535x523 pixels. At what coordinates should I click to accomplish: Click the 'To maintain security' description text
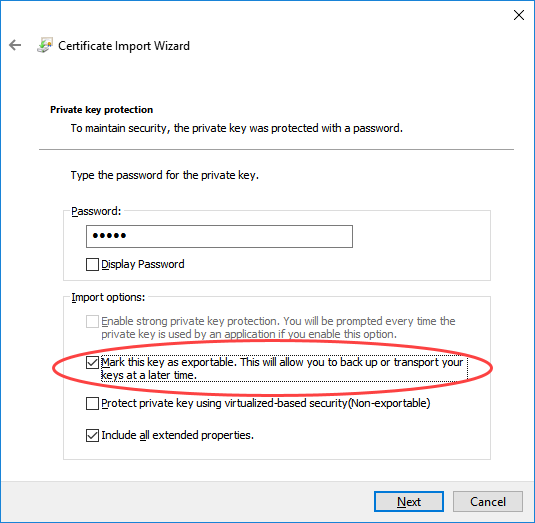coord(237,128)
